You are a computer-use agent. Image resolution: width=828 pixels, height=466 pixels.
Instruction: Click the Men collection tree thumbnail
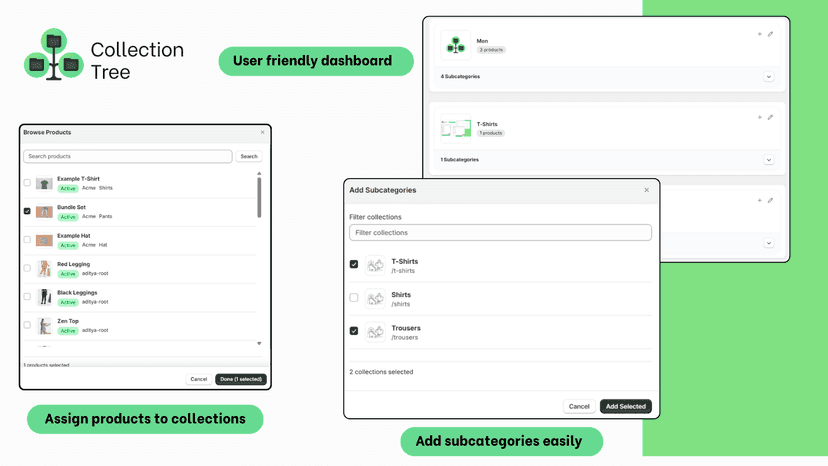455,45
